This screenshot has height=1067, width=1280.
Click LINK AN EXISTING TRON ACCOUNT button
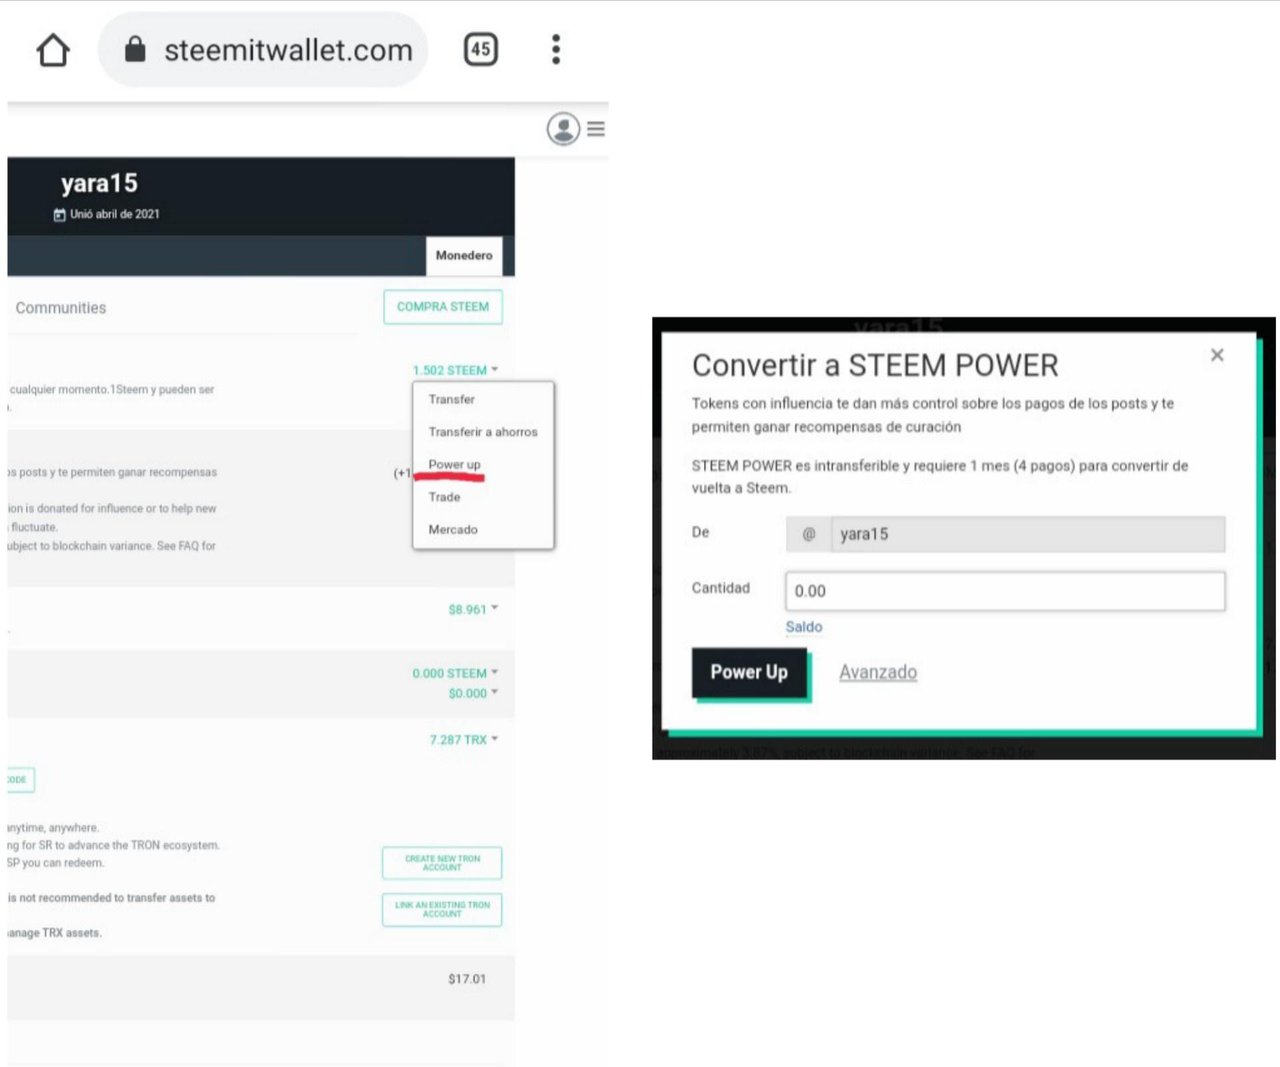442,910
